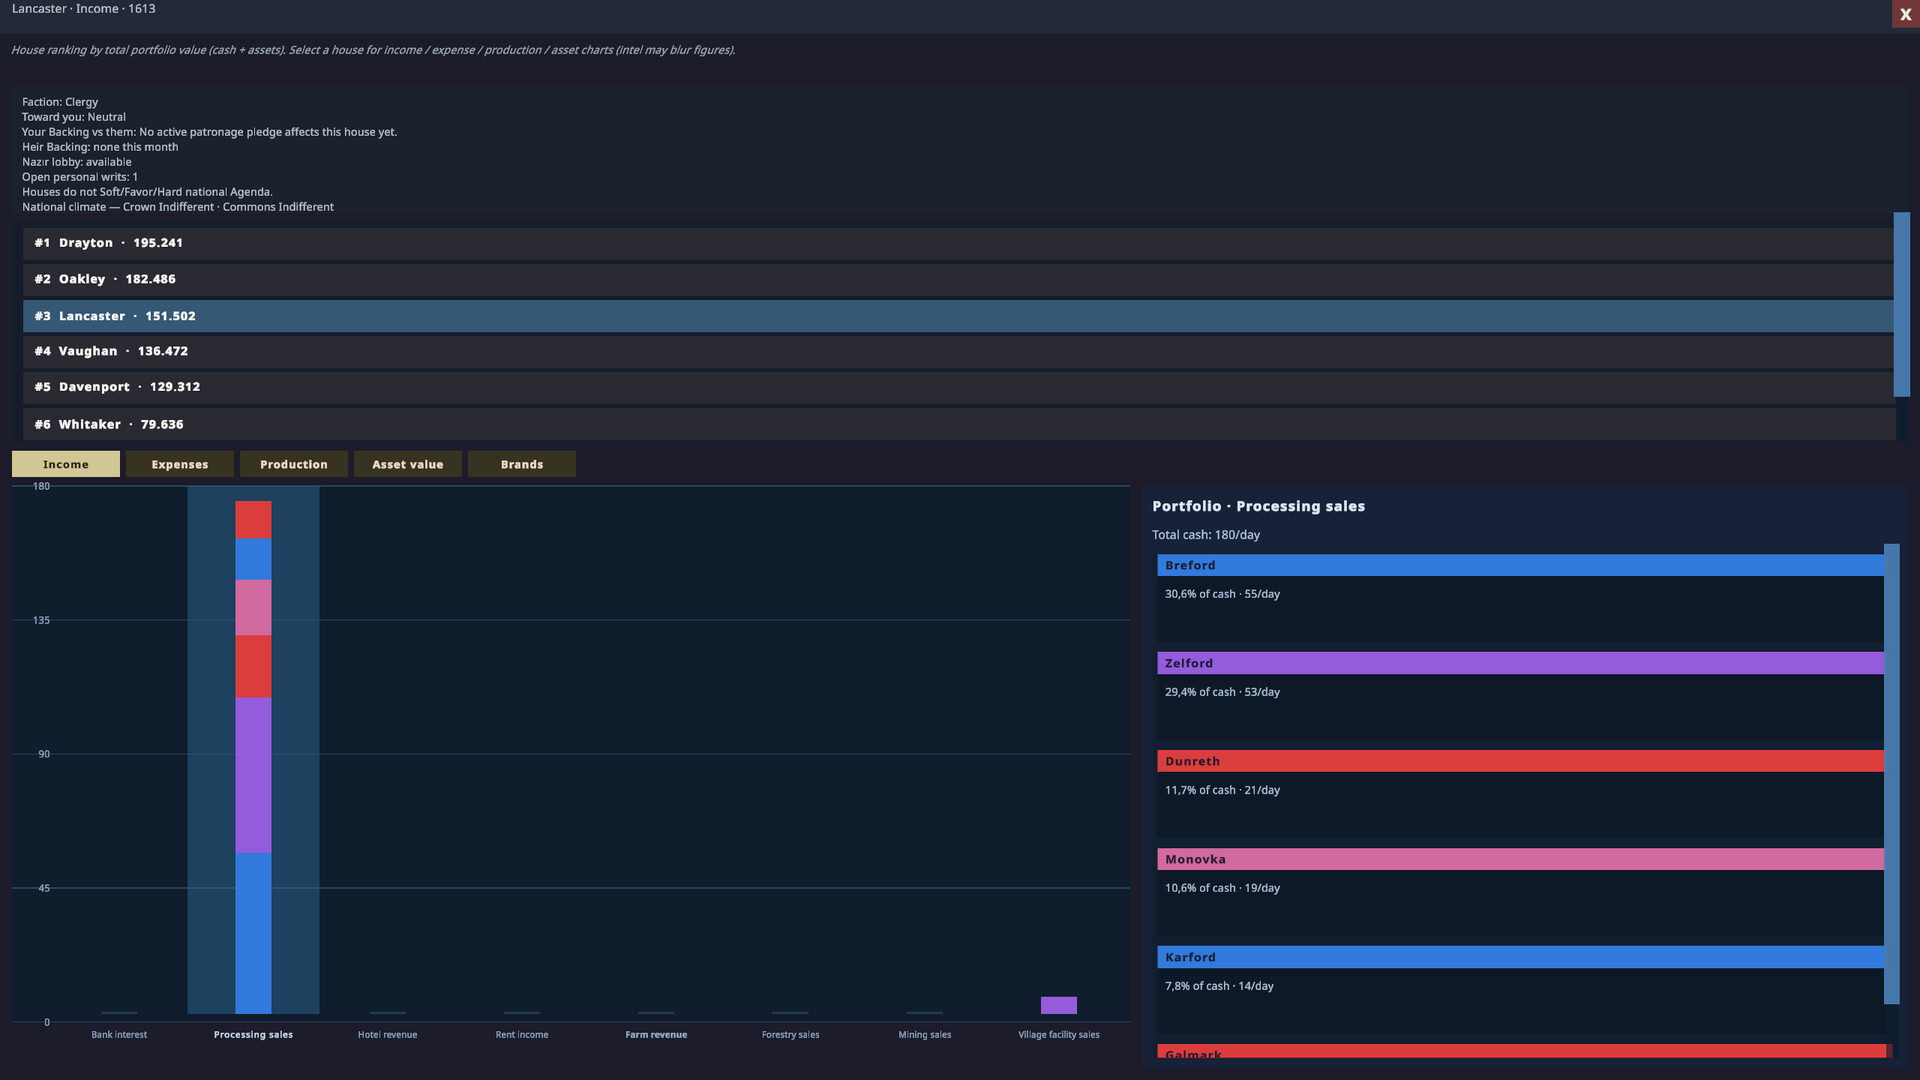The width and height of the screenshot is (1920, 1080).
Task: Click the Portfolio · Processing sales heading
Action: click(x=1258, y=506)
